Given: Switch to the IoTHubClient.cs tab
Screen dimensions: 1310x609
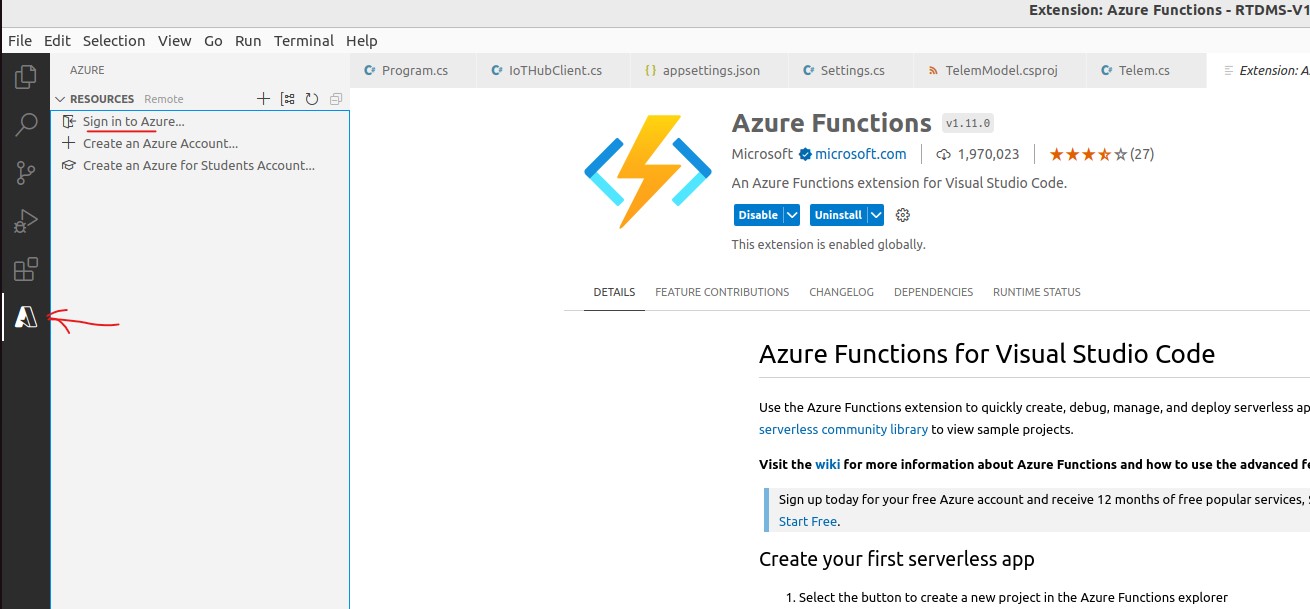Looking at the screenshot, I should pyautogui.click(x=555, y=71).
